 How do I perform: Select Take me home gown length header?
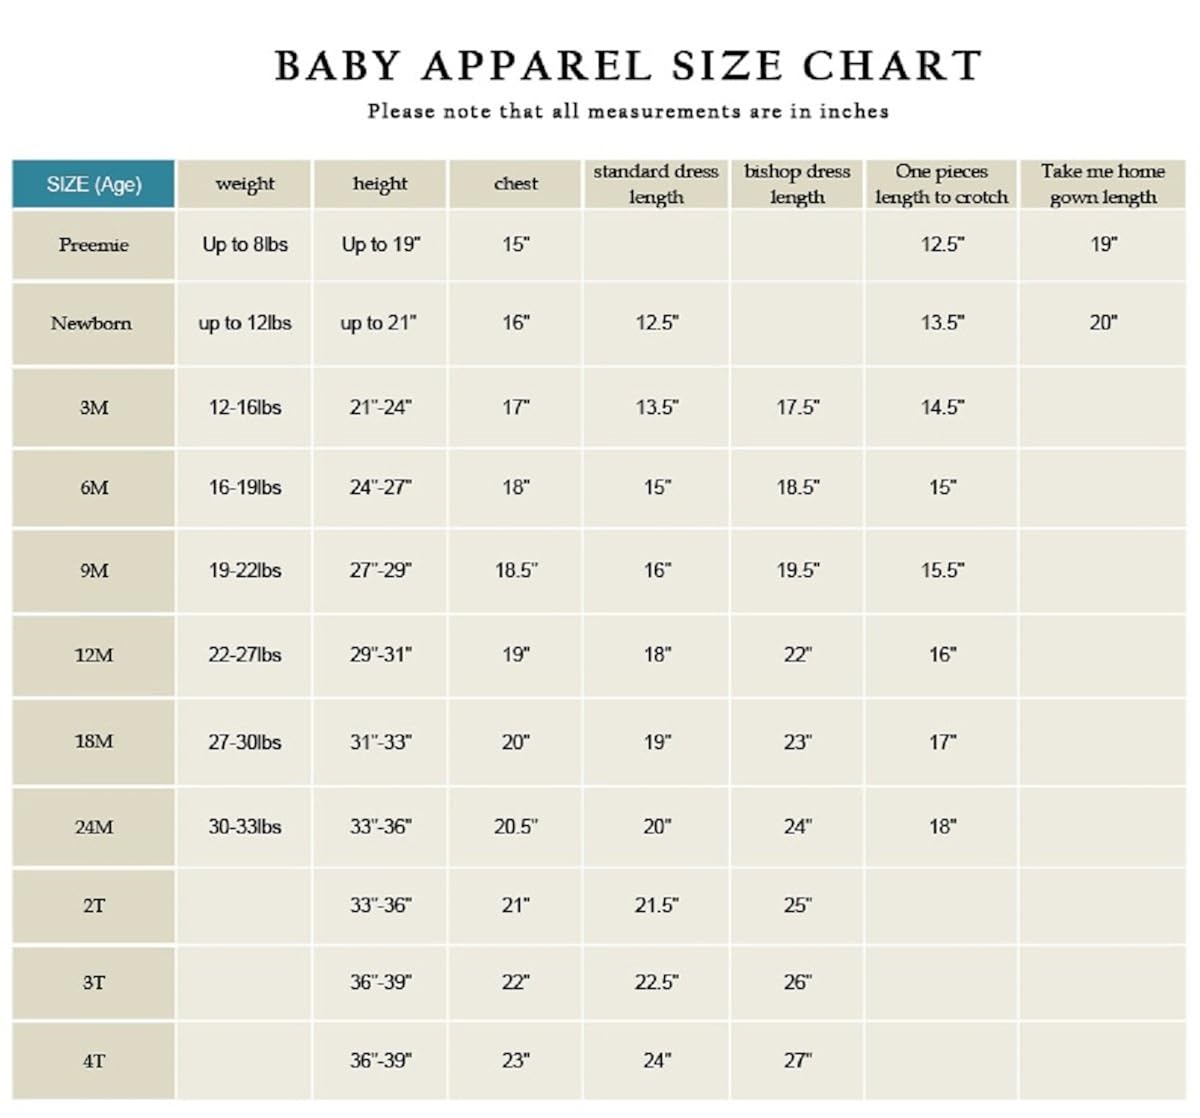point(1102,184)
